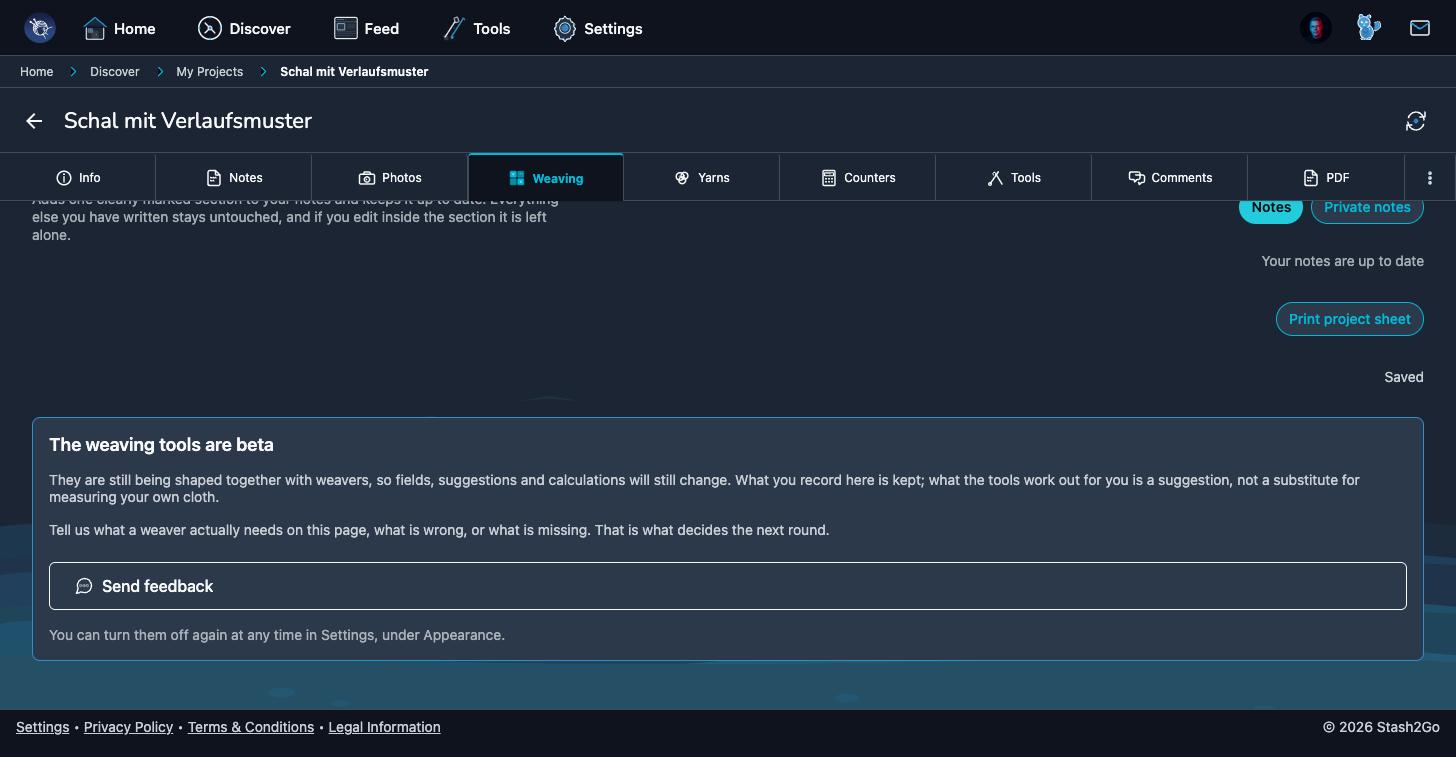Select the Weaving tab
This screenshot has width=1456, height=757.
[x=546, y=178]
